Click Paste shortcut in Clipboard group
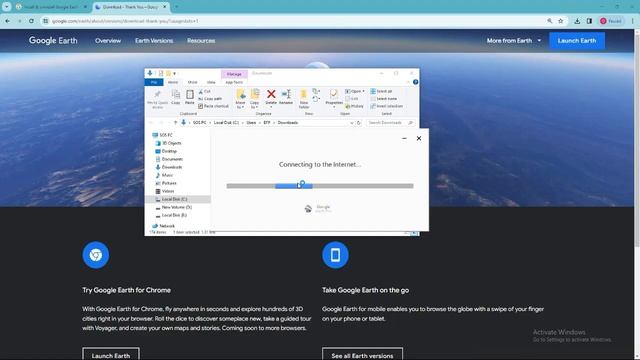Screen dimensions: 640x360 tap(213, 106)
